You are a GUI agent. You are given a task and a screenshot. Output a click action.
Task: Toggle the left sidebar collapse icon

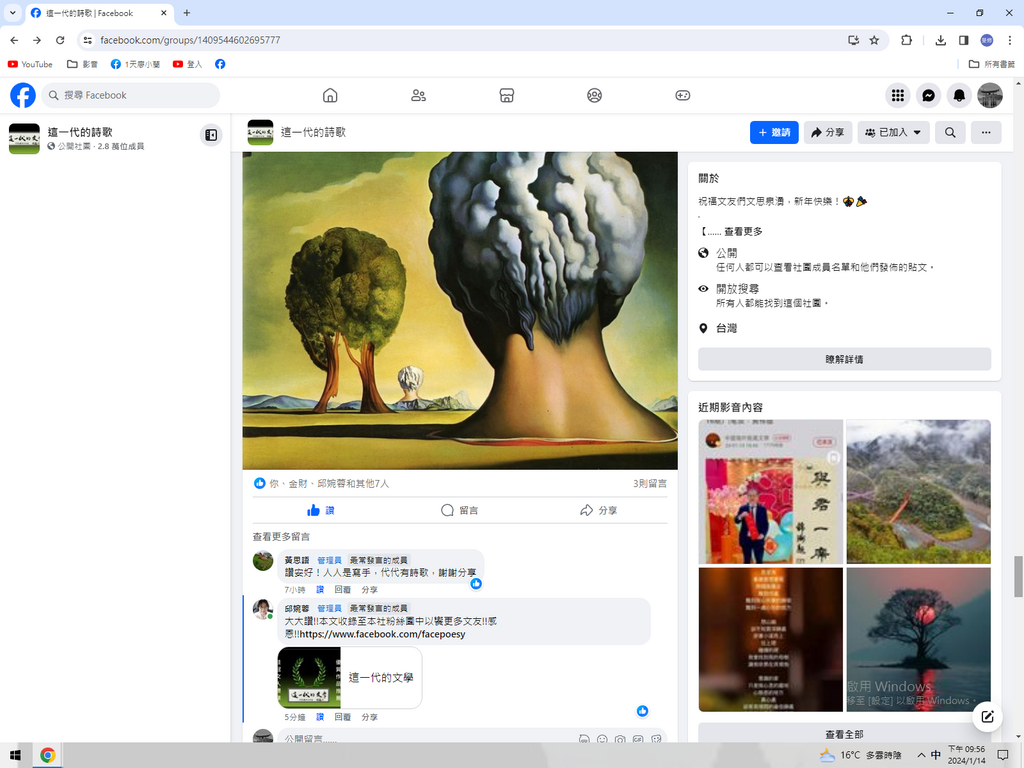pyautogui.click(x=211, y=134)
